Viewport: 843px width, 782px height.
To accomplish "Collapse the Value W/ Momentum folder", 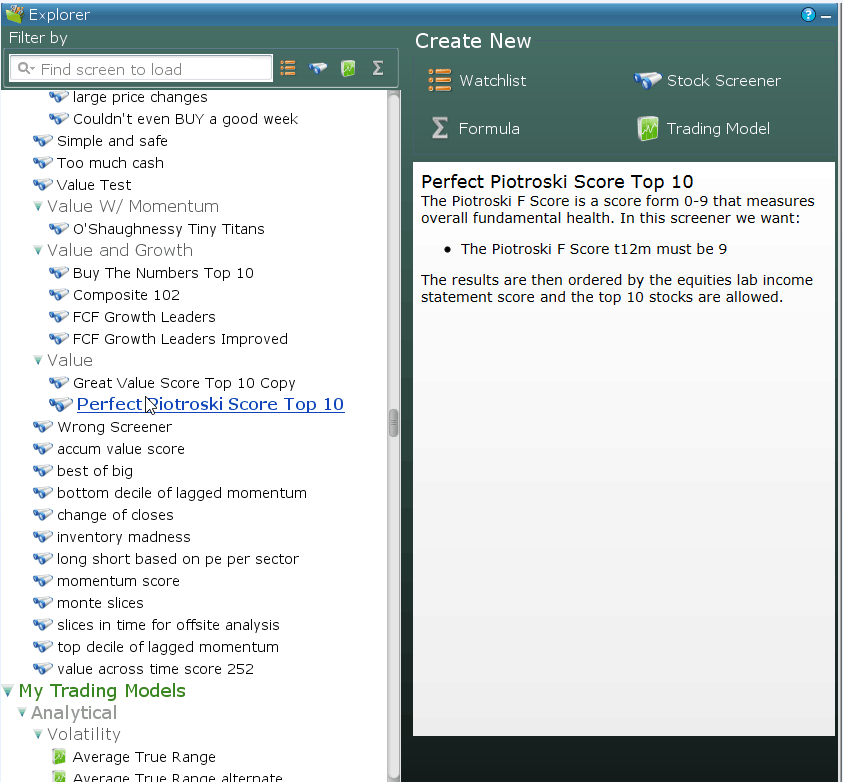I will pyautogui.click(x=38, y=207).
